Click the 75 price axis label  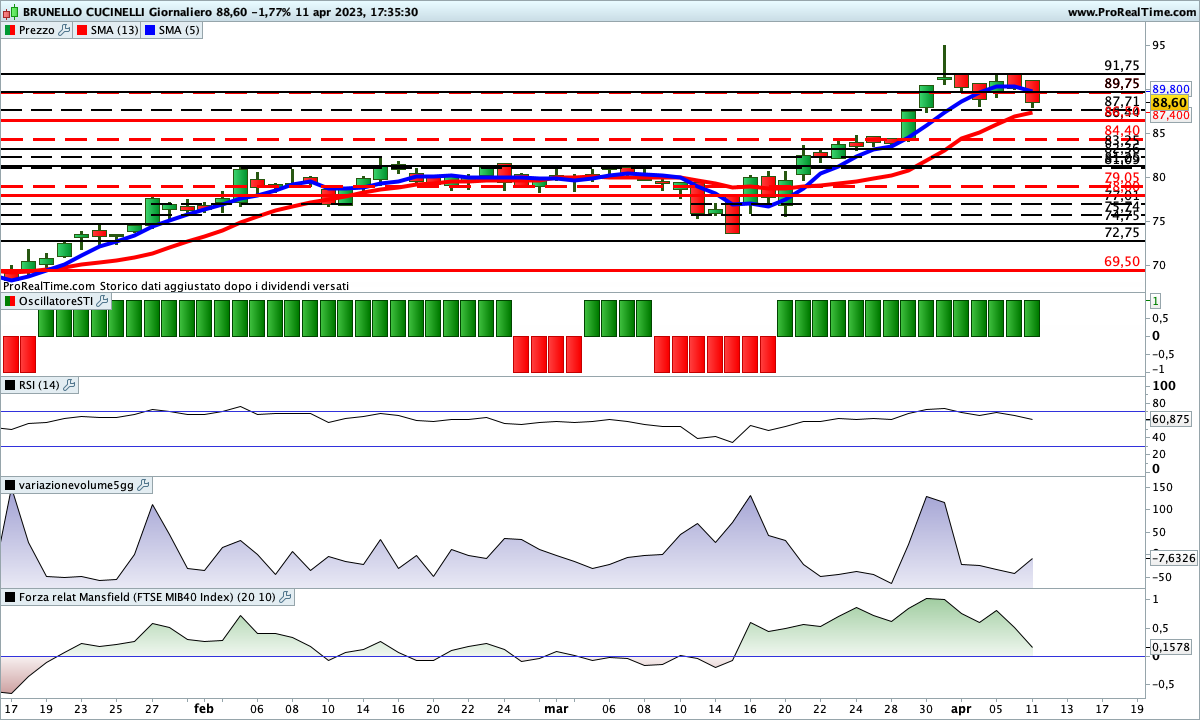click(1158, 221)
